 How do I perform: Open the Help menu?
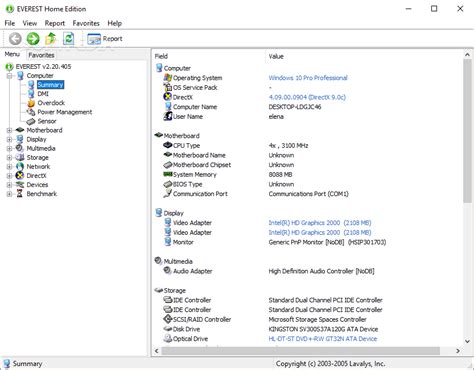pyautogui.click(x=114, y=23)
